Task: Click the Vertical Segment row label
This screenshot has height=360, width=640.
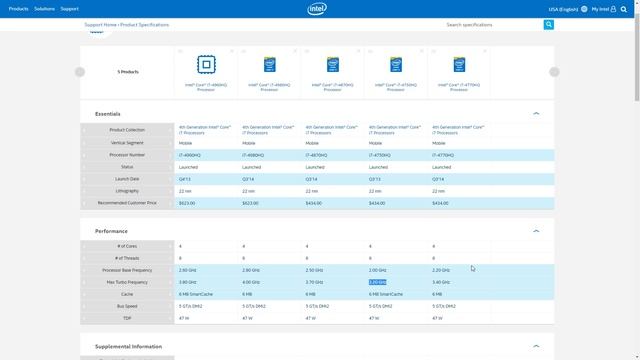Action: [x=127, y=143]
